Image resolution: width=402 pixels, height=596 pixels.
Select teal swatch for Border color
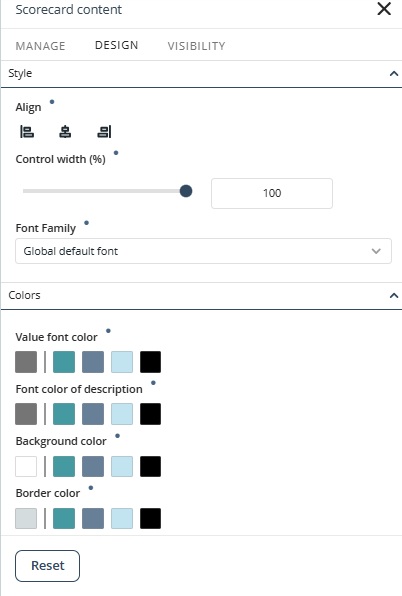[x=64, y=518]
